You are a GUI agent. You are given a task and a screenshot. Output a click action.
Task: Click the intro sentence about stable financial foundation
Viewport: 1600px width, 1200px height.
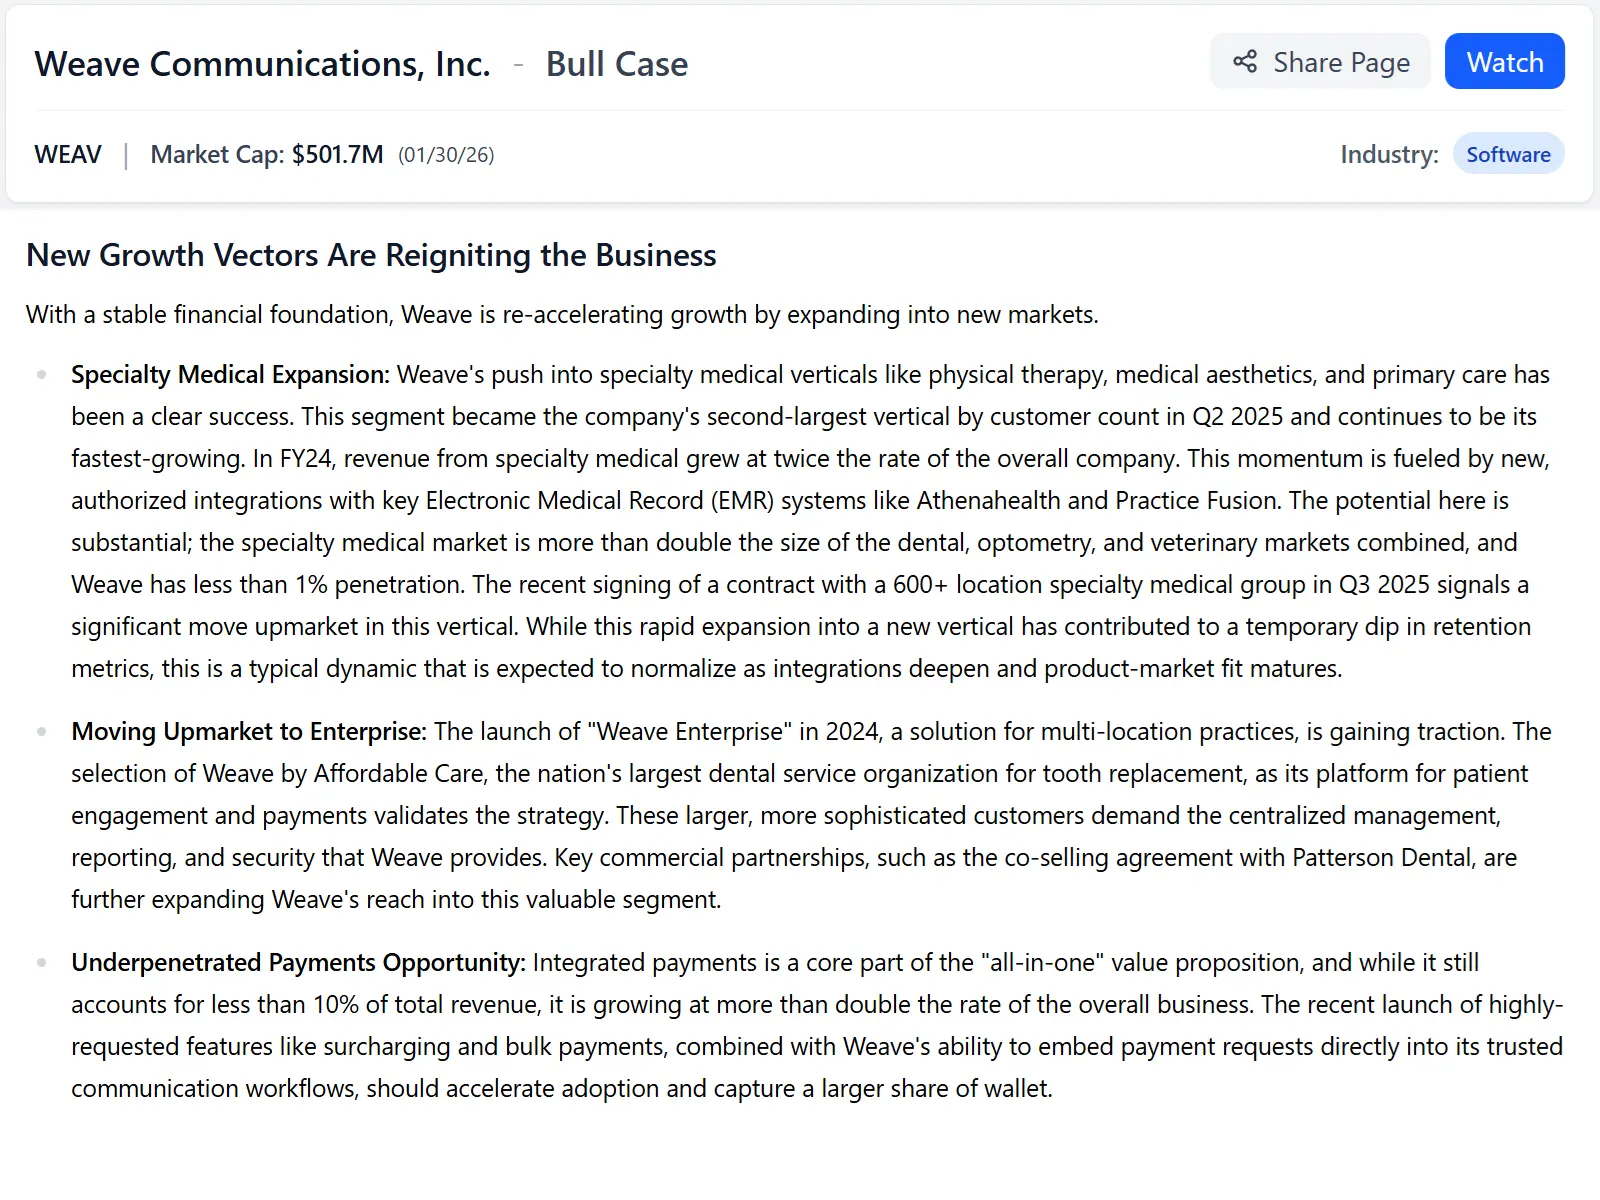(x=562, y=314)
